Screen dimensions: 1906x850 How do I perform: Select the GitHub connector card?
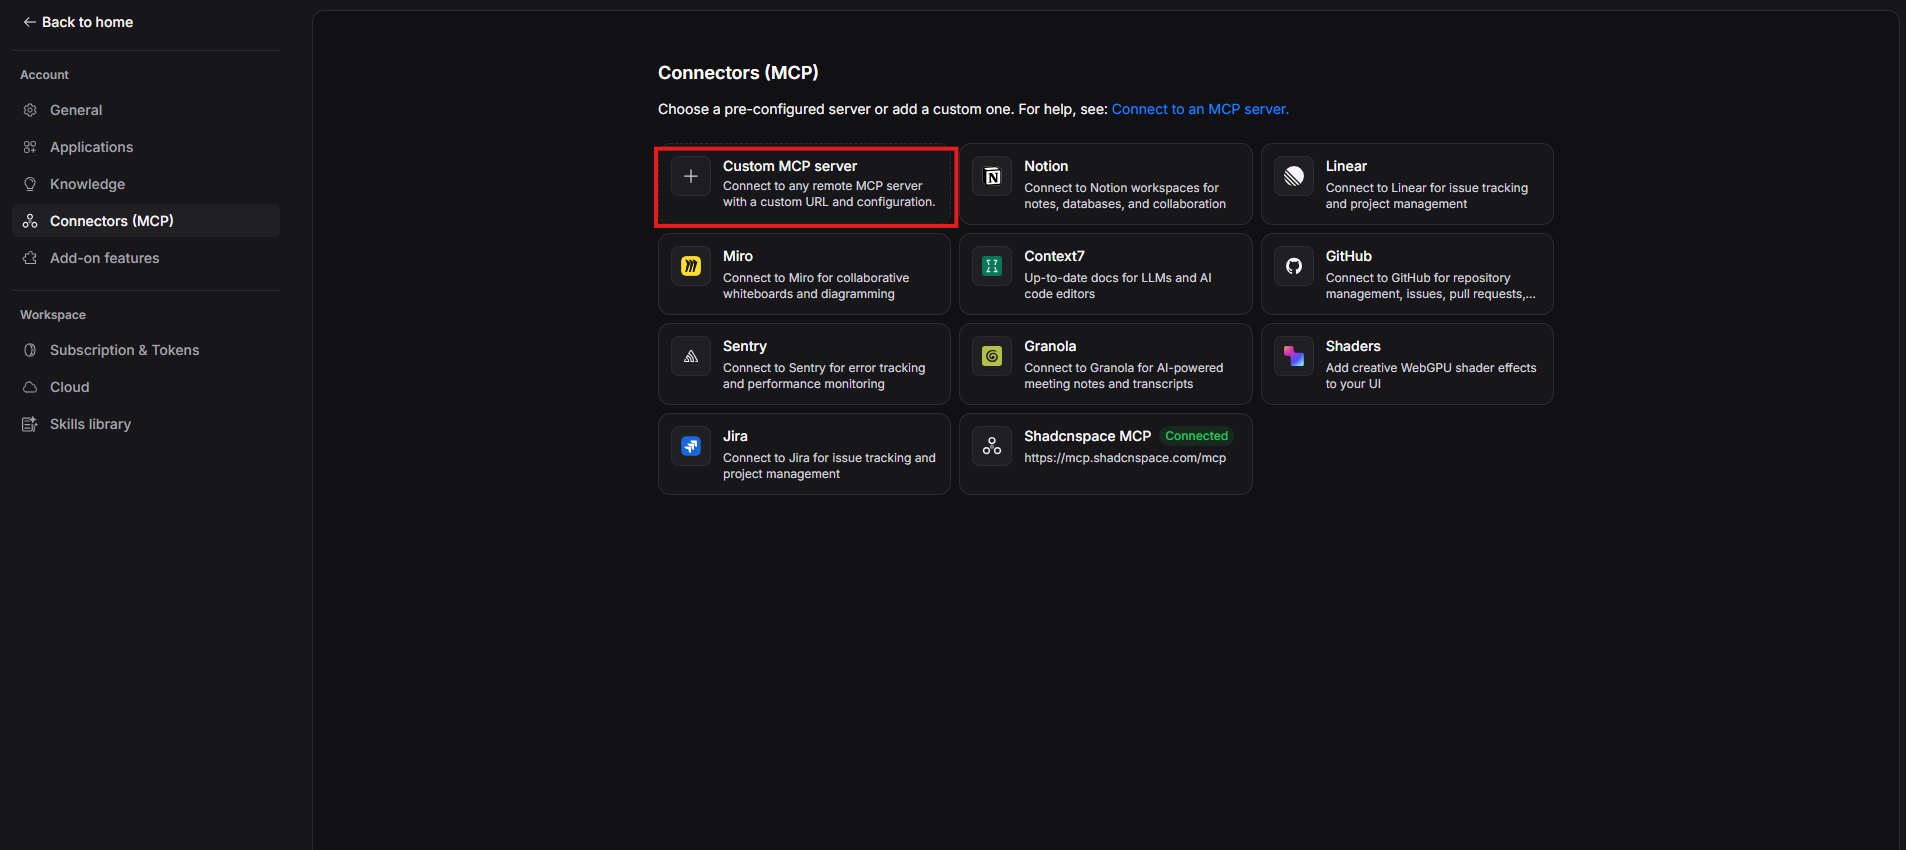[x=1407, y=274]
